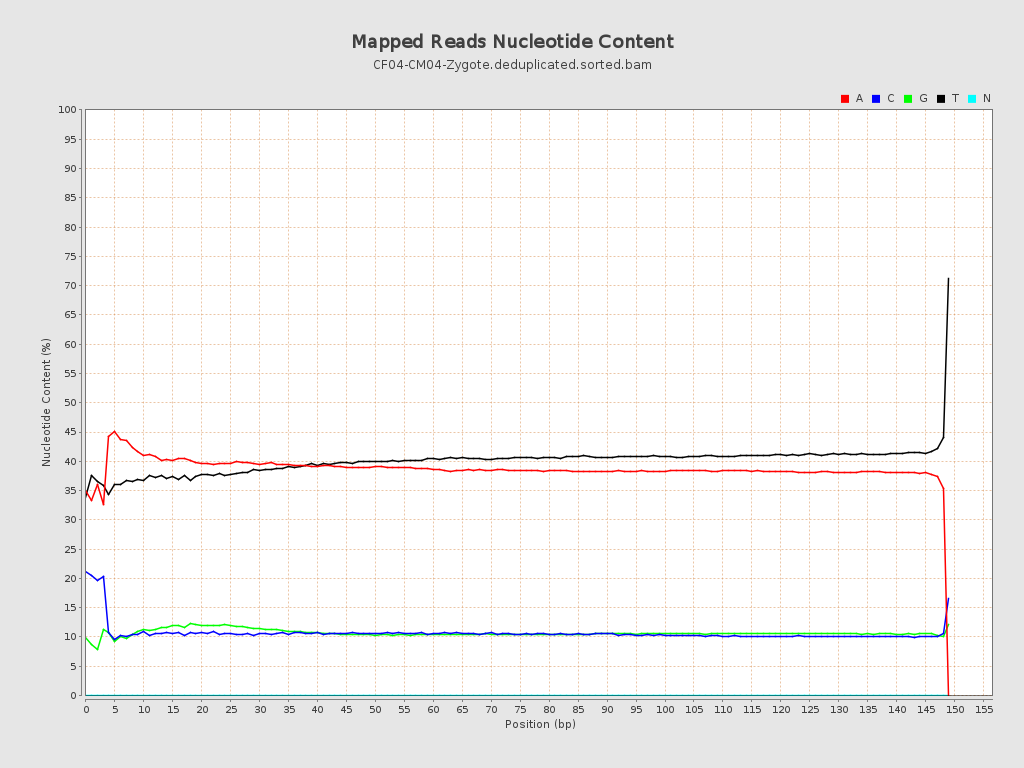Click the y-axis tick label 25
This screenshot has height=768, width=1024.
[71, 549]
